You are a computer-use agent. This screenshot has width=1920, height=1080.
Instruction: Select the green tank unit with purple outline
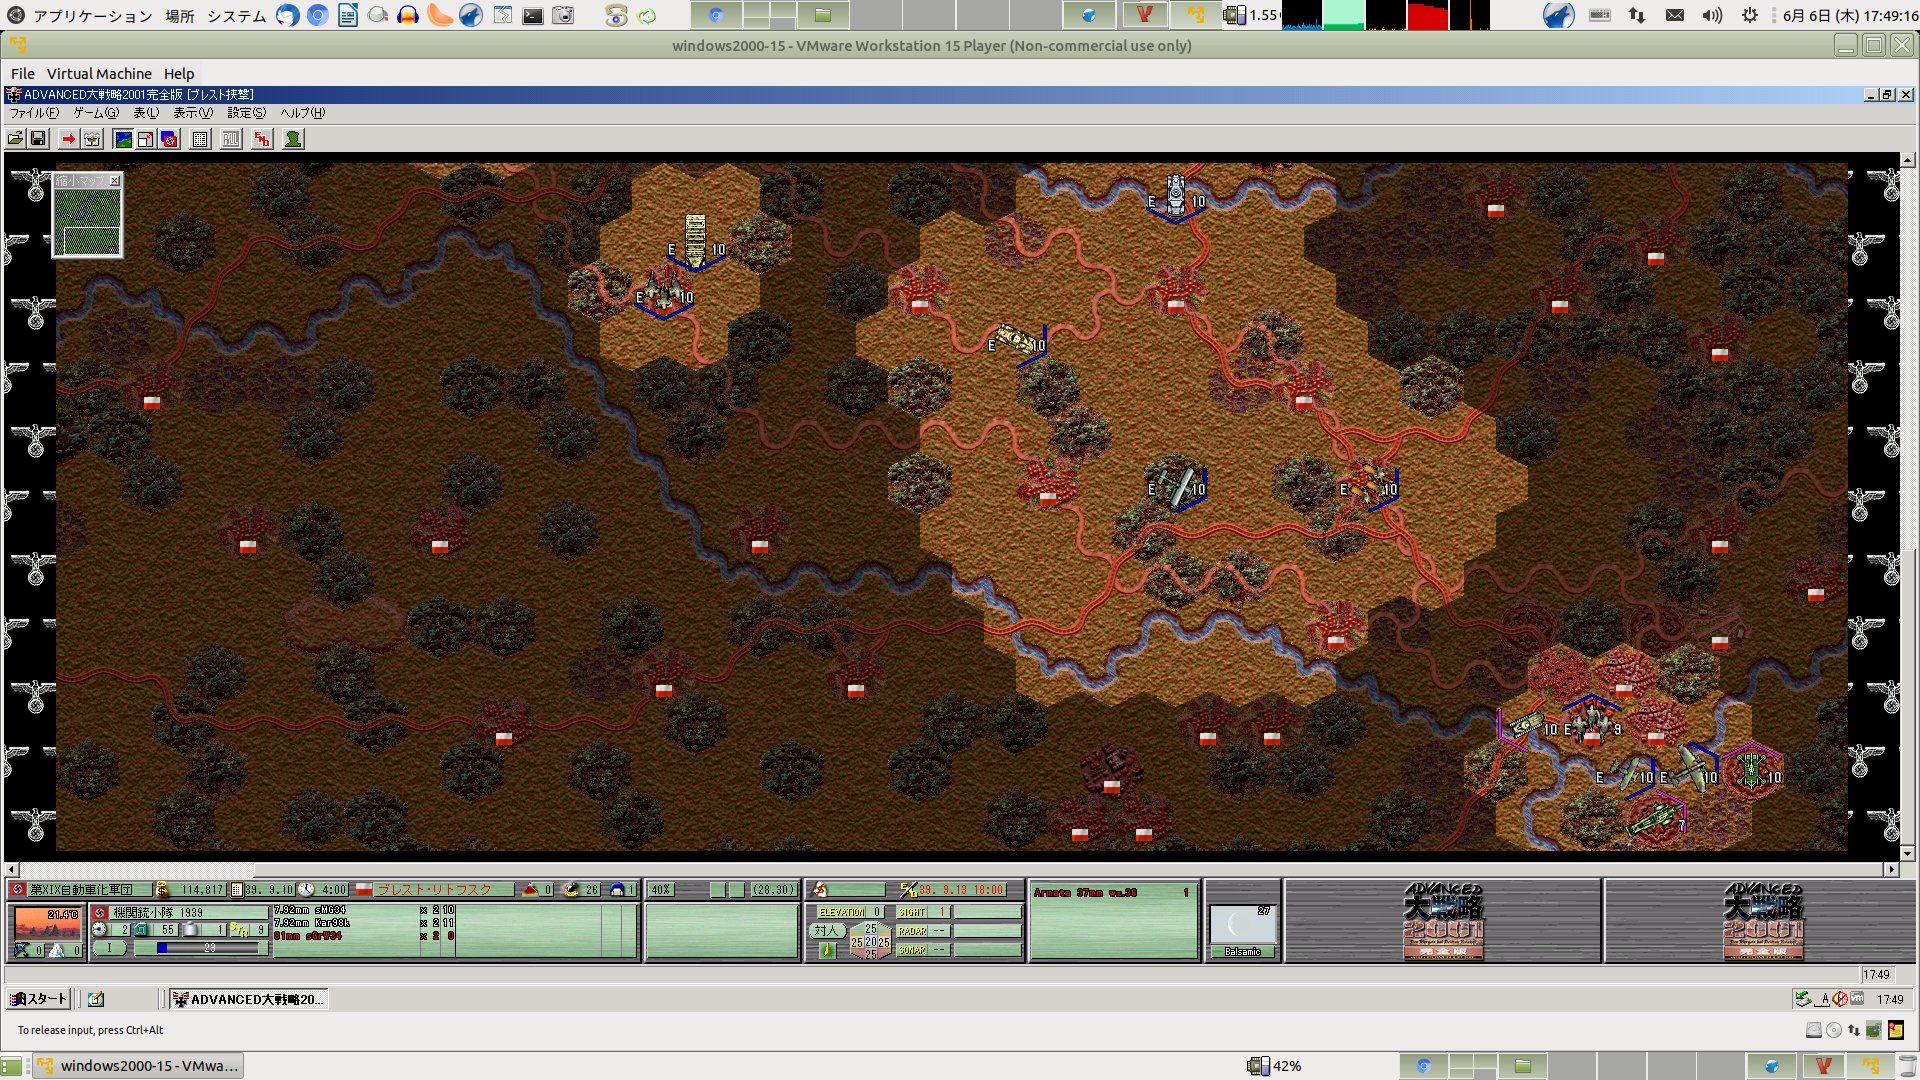point(1752,770)
